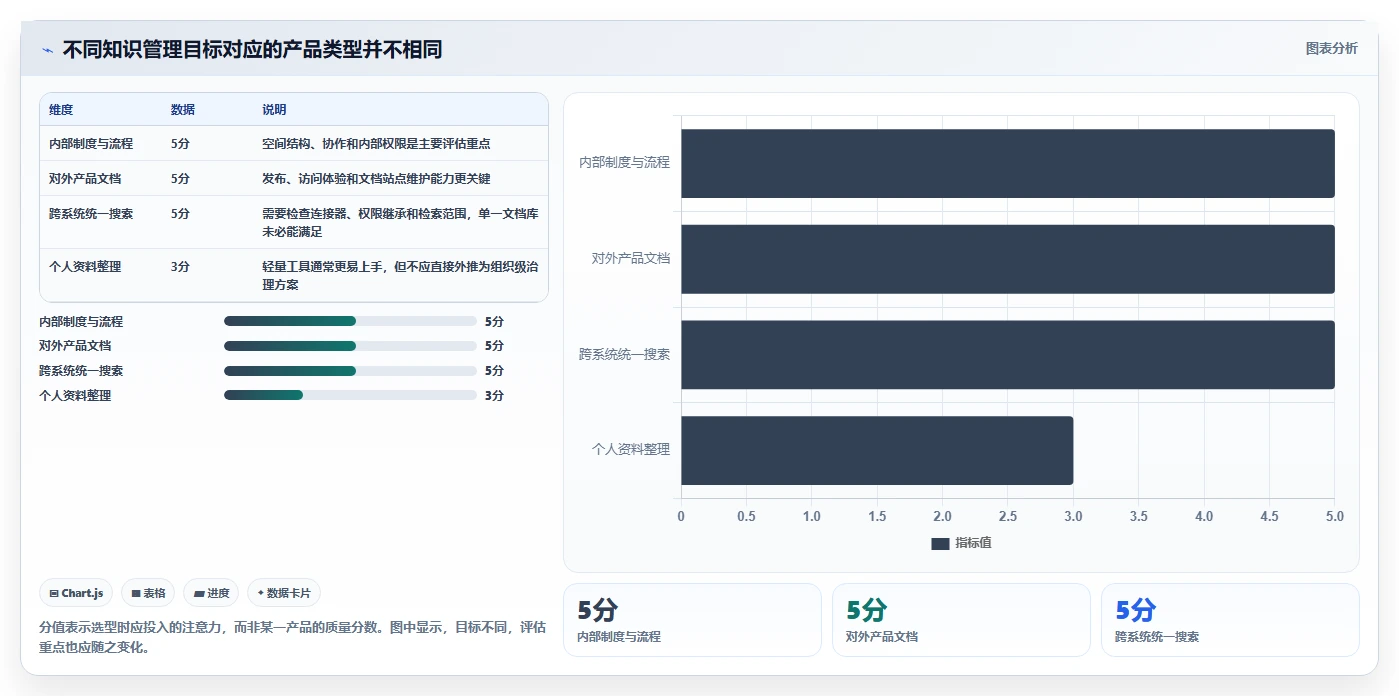Select the 表格 tag chip
This screenshot has height=696, width=1399.
148,593
